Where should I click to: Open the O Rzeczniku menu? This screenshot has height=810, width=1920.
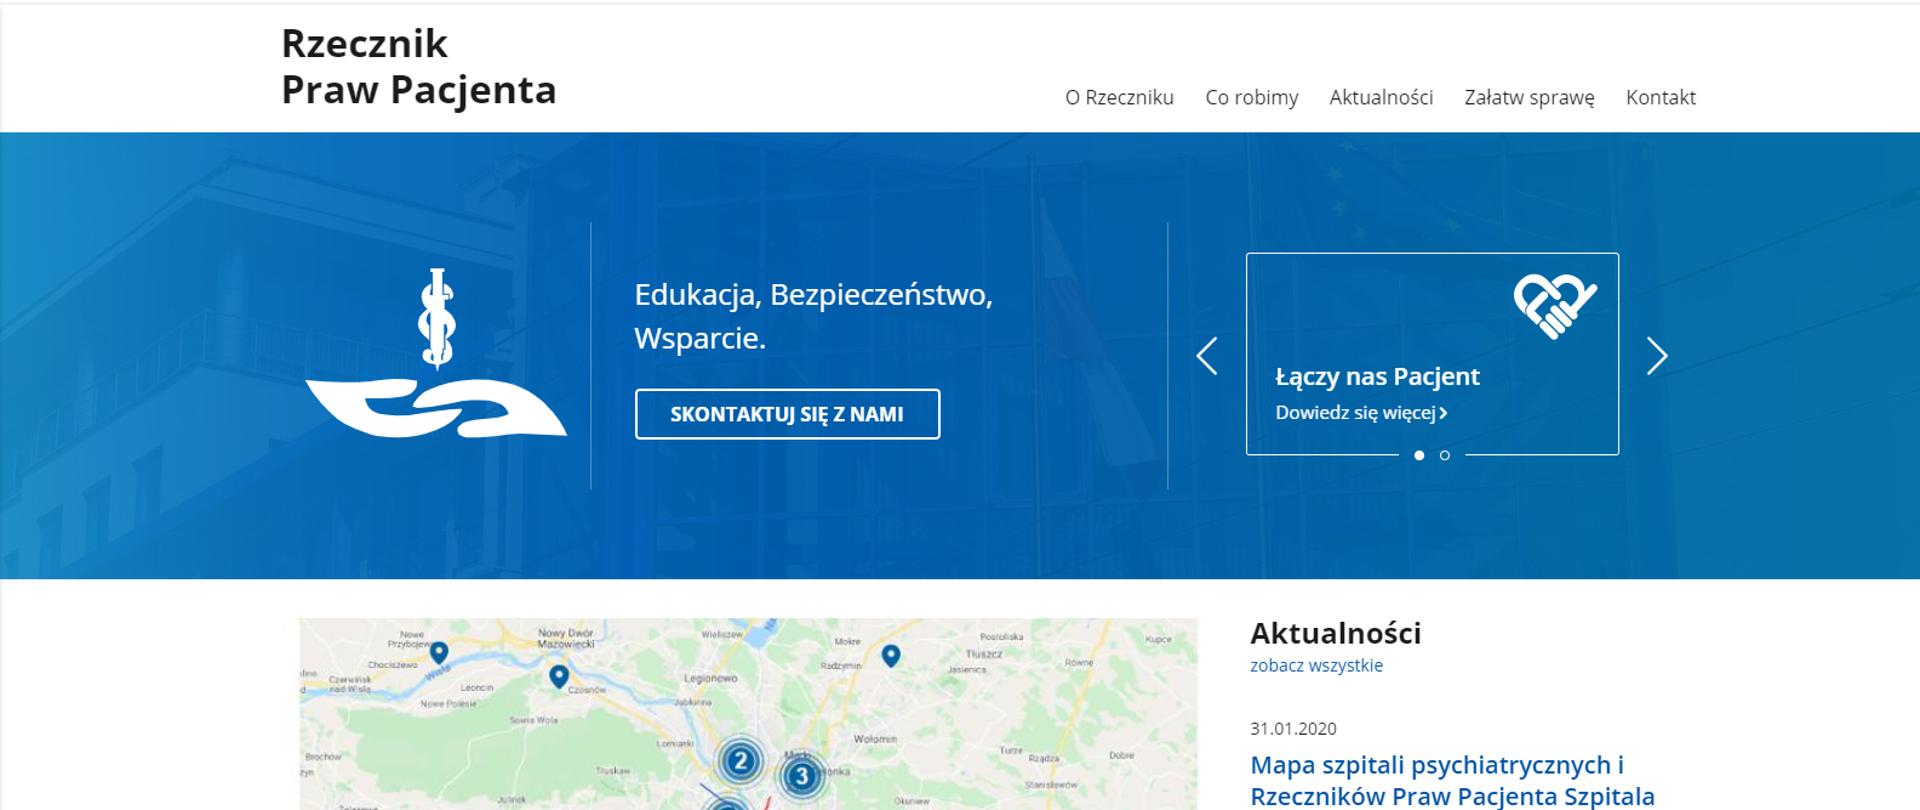pyautogui.click(x=1119, y=98)
